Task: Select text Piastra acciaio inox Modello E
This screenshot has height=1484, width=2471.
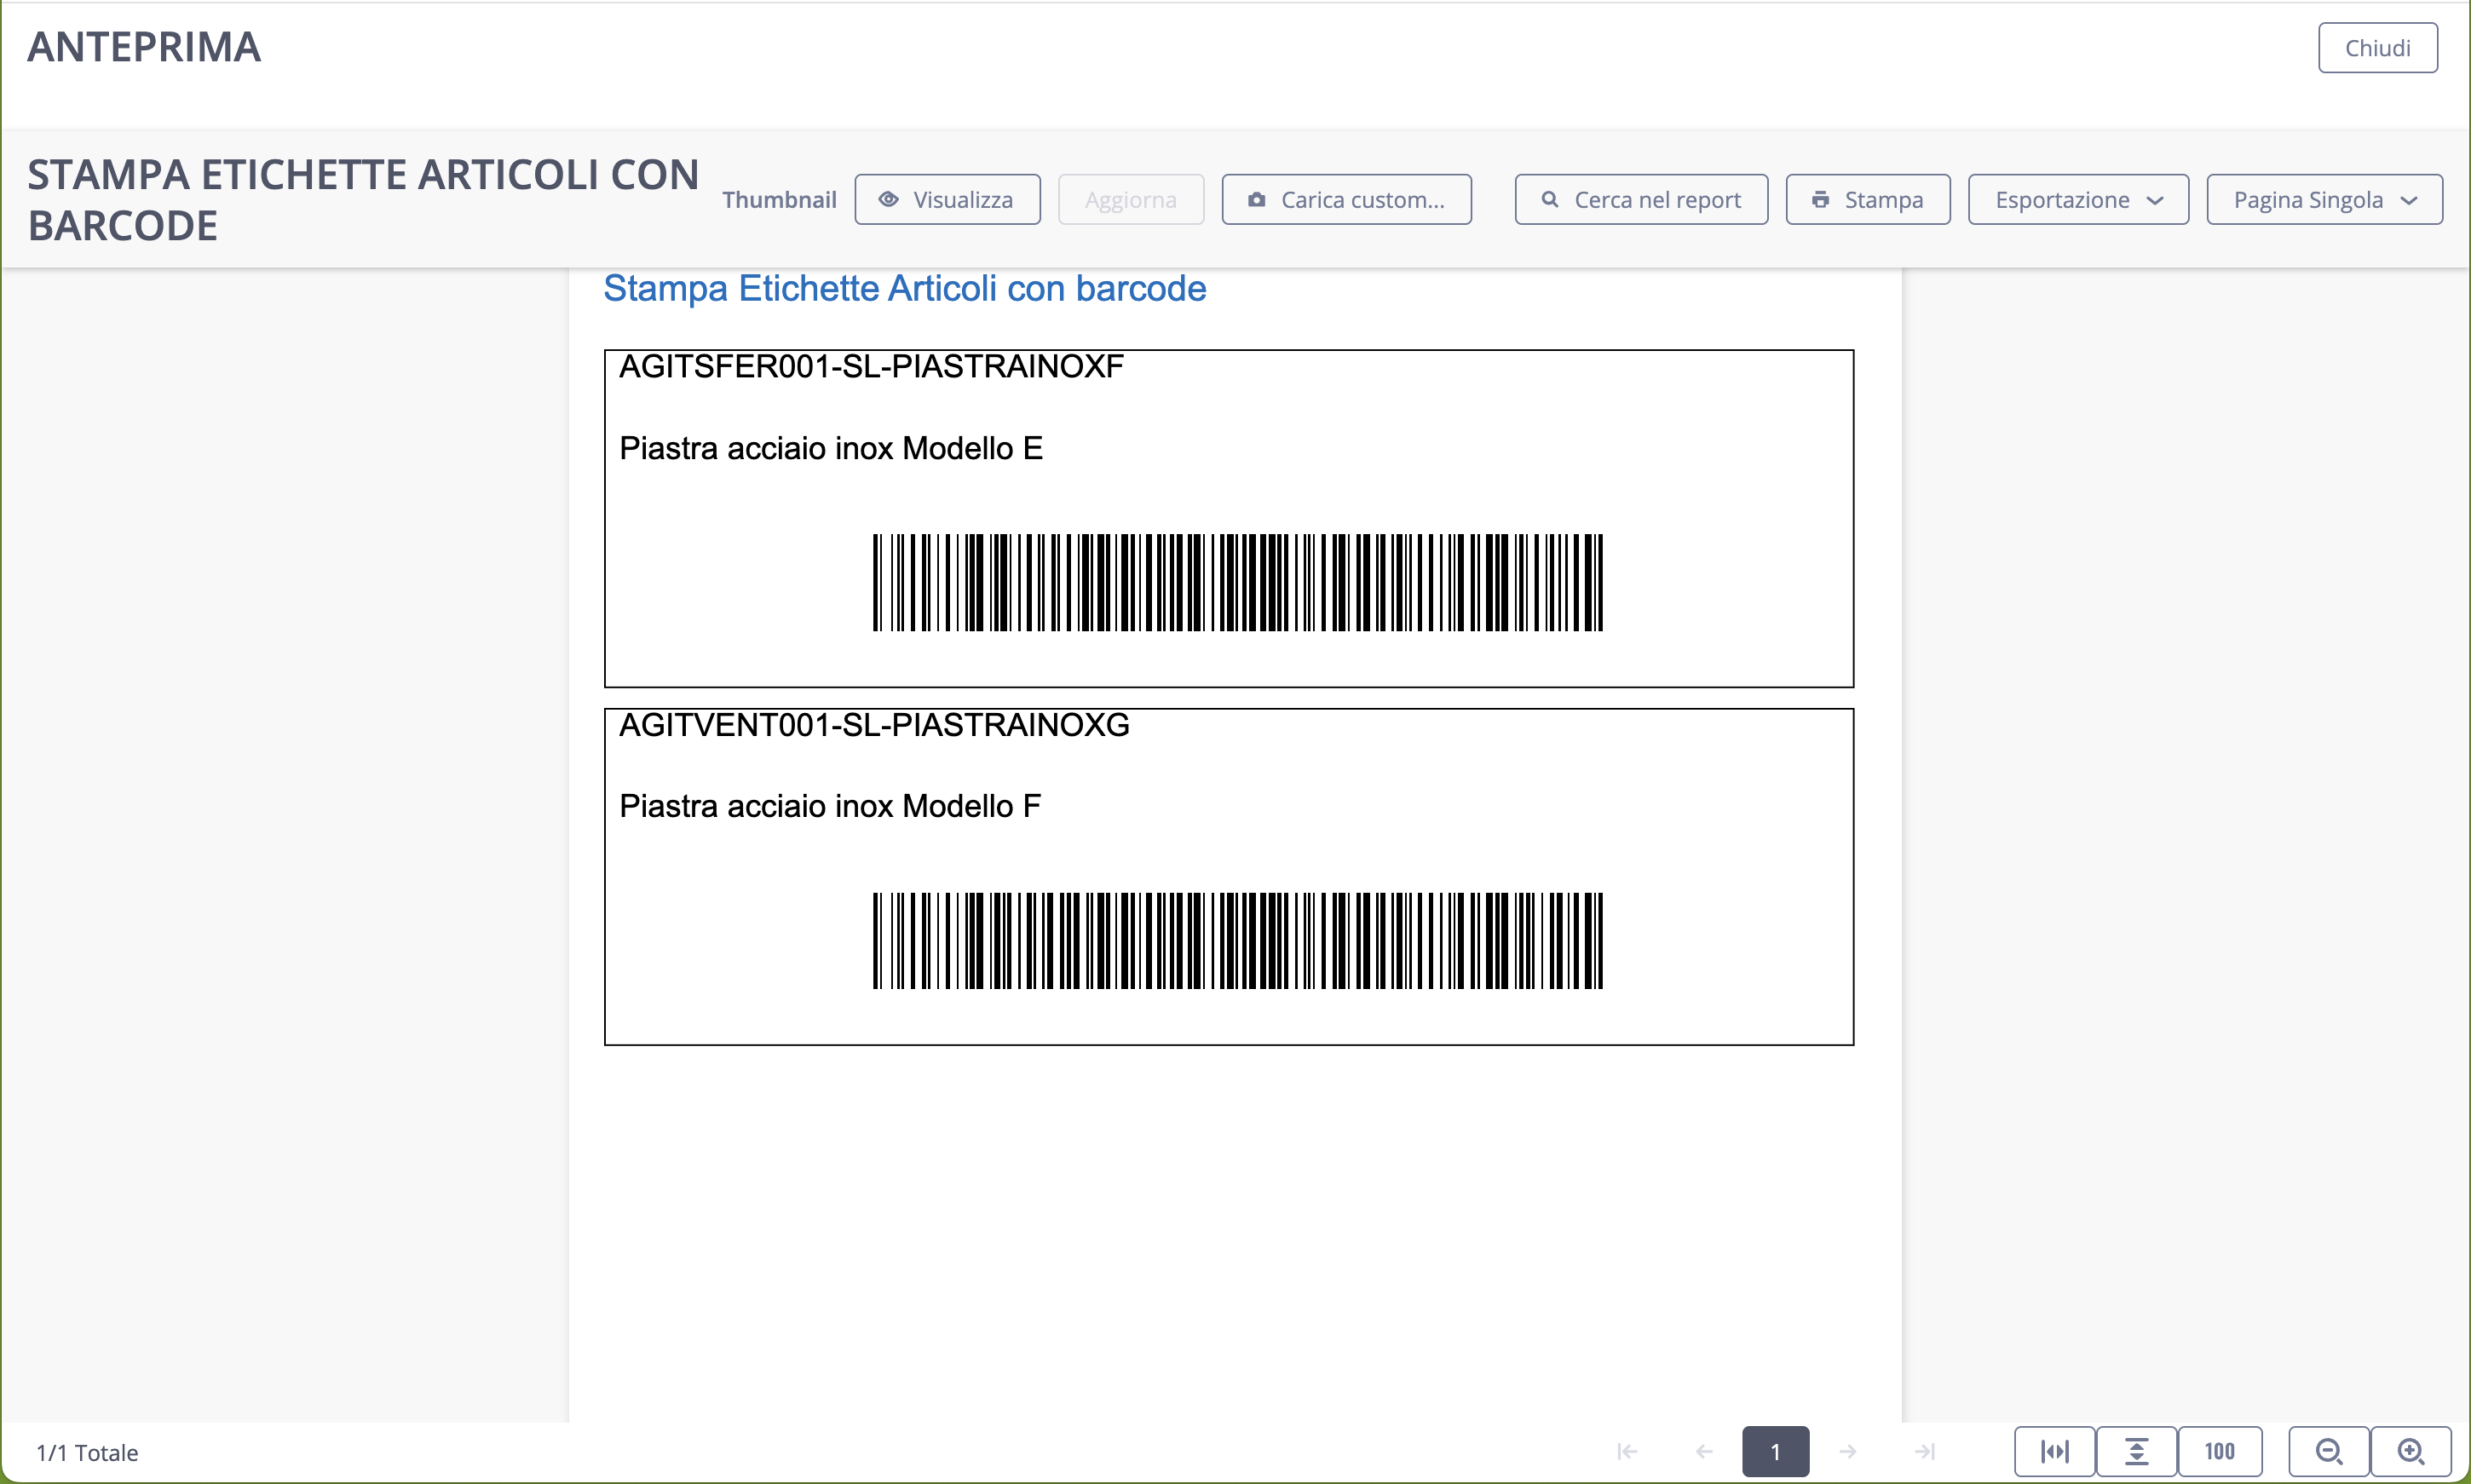Action: tap(831, 448)
